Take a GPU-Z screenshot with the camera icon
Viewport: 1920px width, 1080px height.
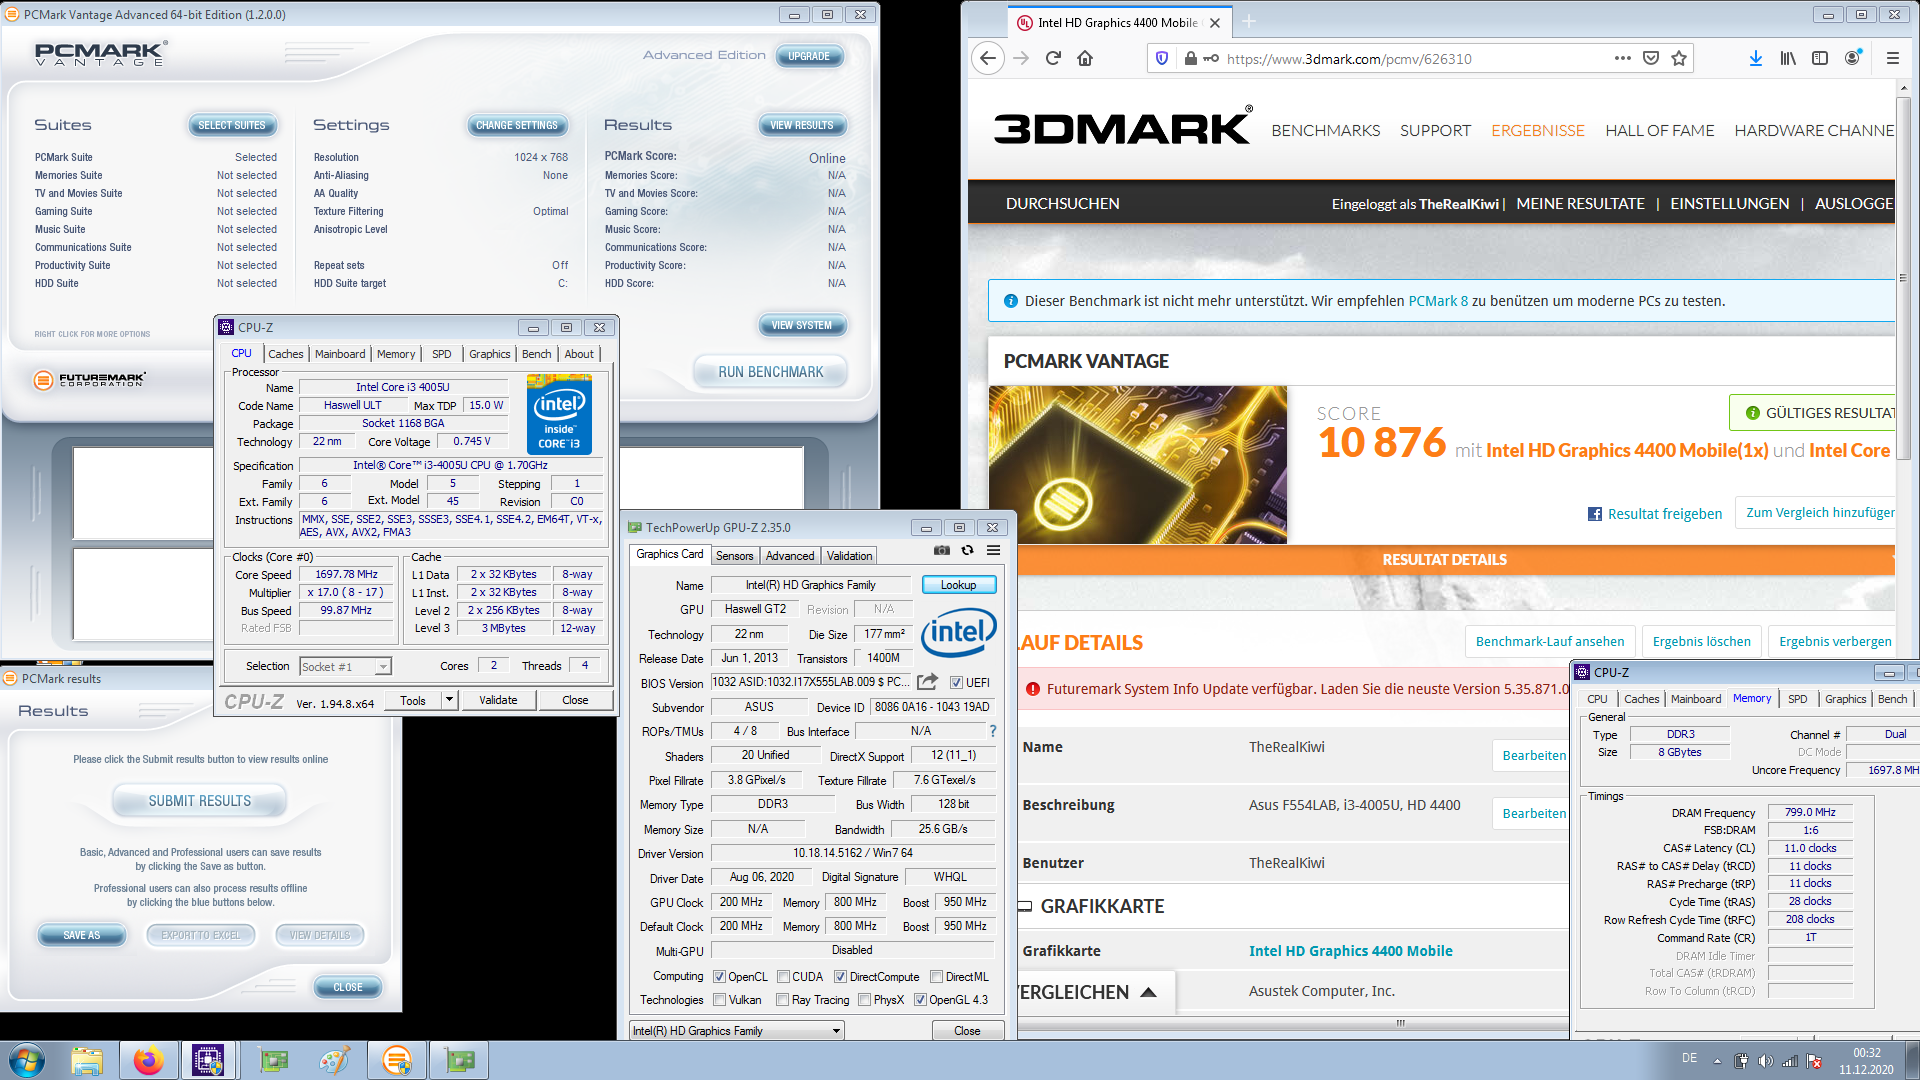tap(941, 550)
